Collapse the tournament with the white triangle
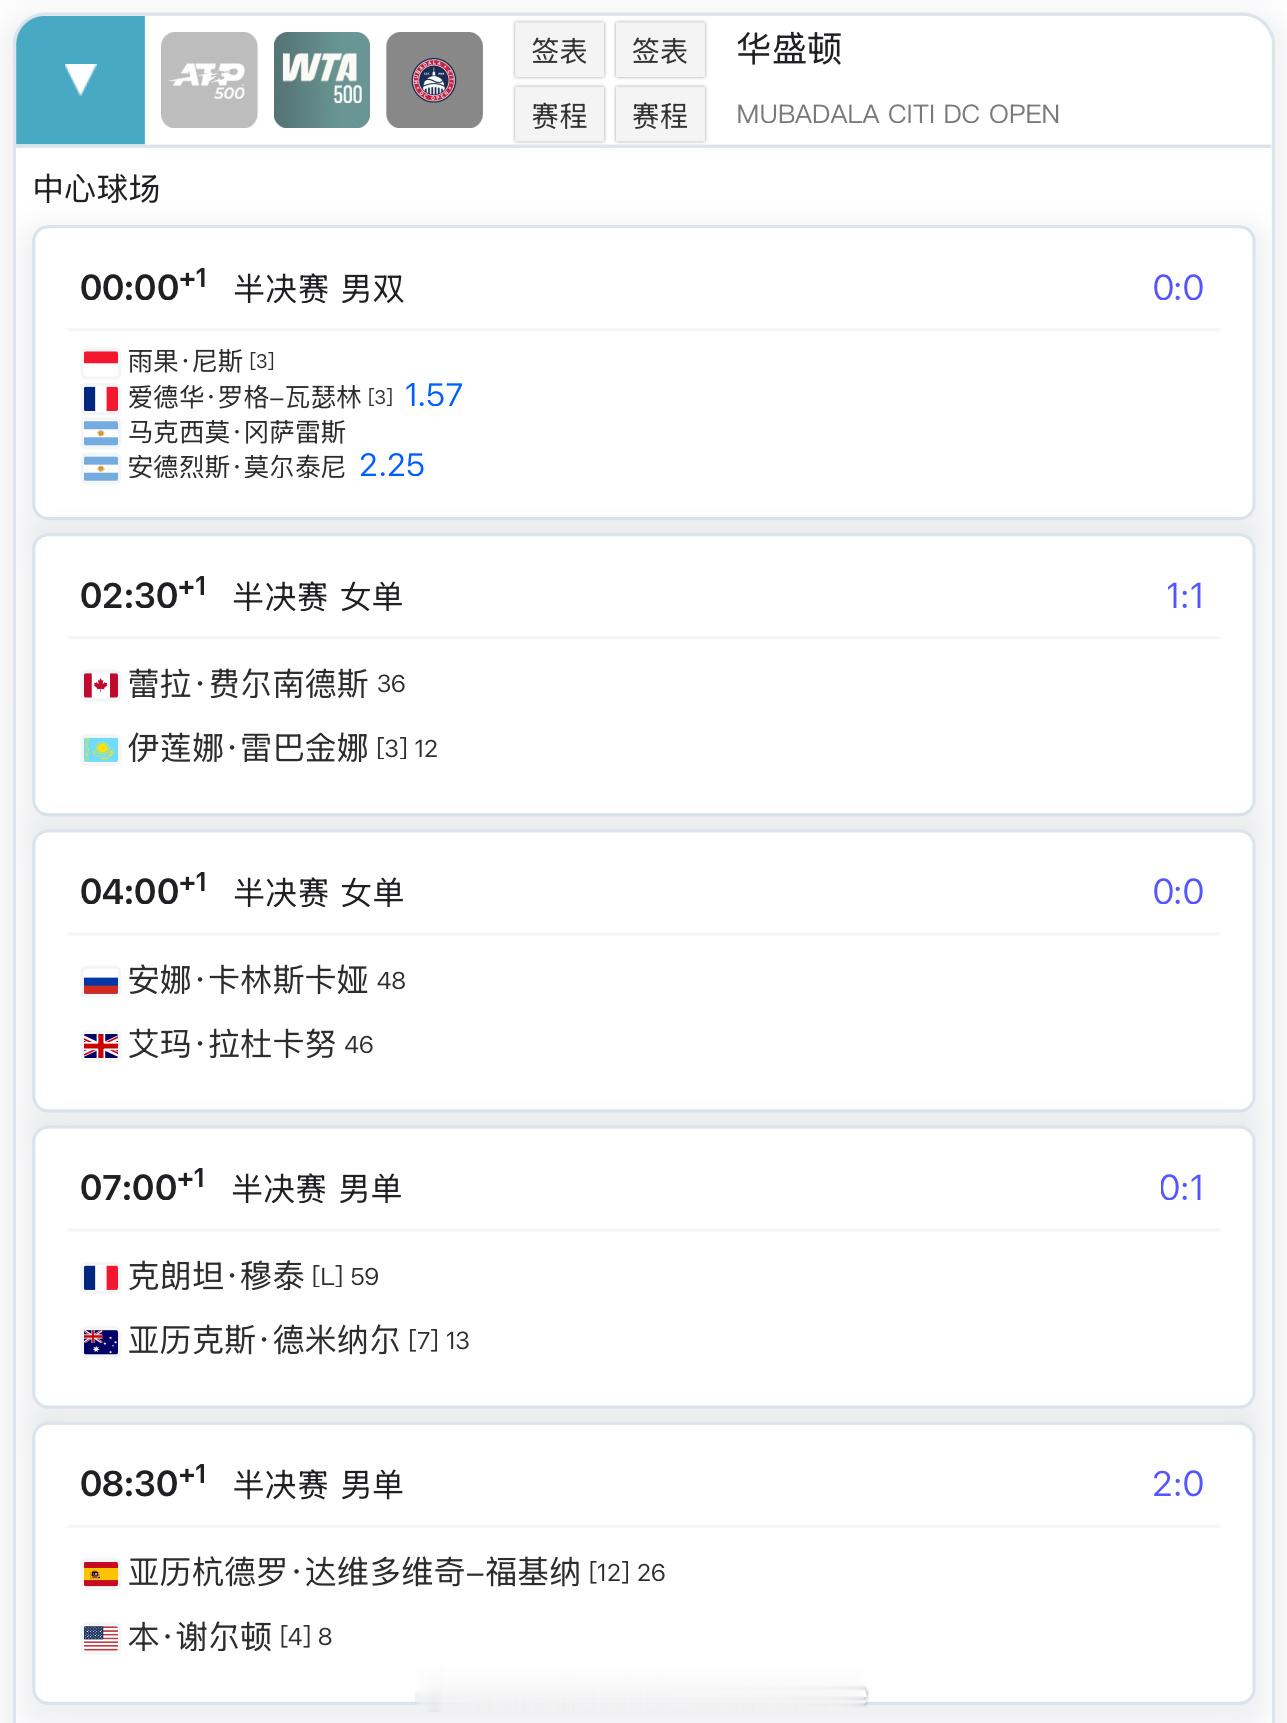The height and width of the screenshot is (1723, 1287). [x=80, y=80]
